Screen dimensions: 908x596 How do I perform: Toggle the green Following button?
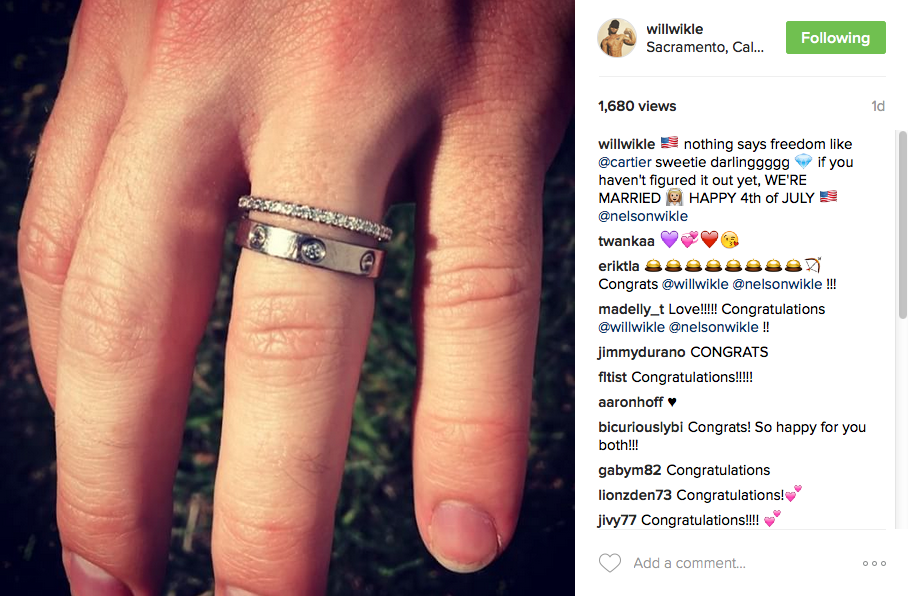(835, 38)
